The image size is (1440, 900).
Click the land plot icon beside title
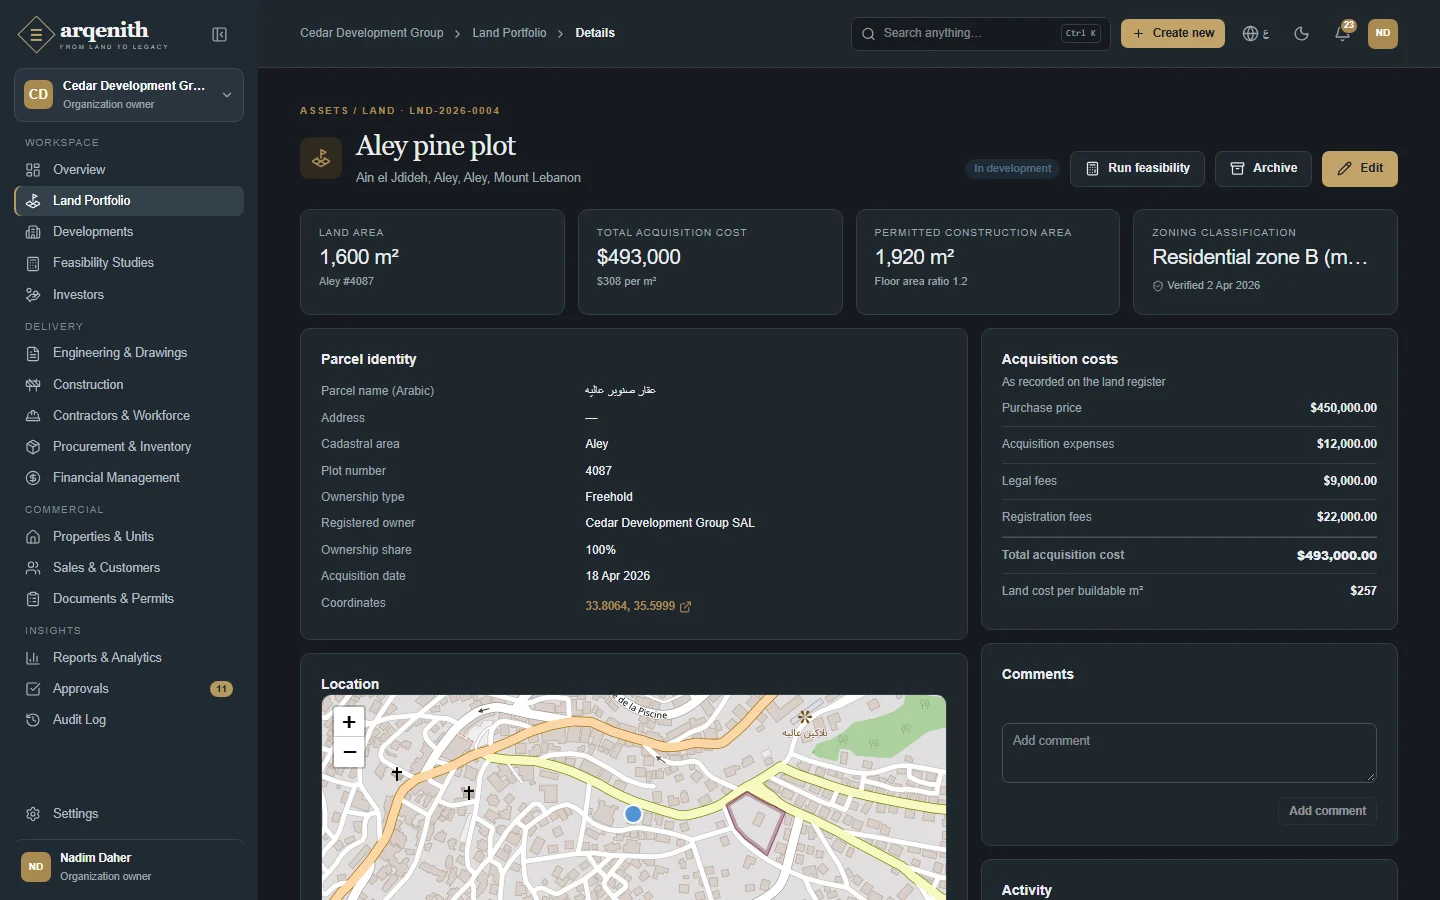click(x=321, y=158)
